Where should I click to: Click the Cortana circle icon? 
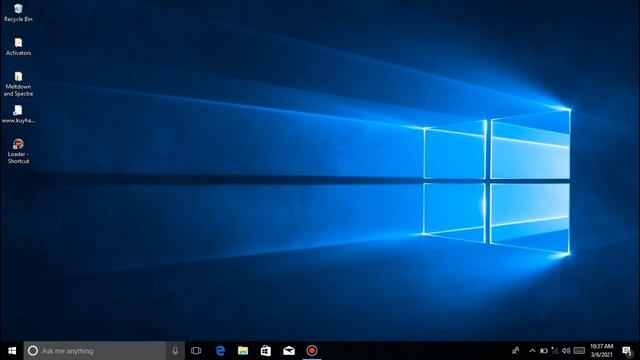33,351
